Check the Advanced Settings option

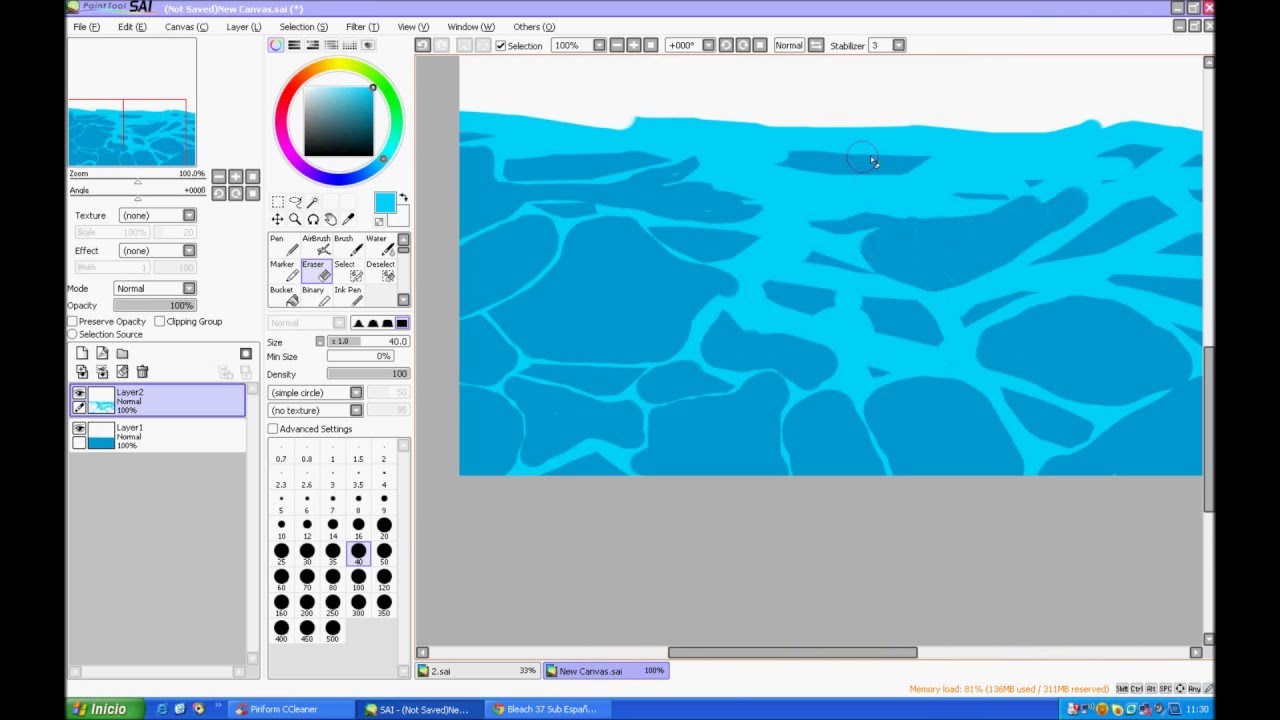[272, 428]
